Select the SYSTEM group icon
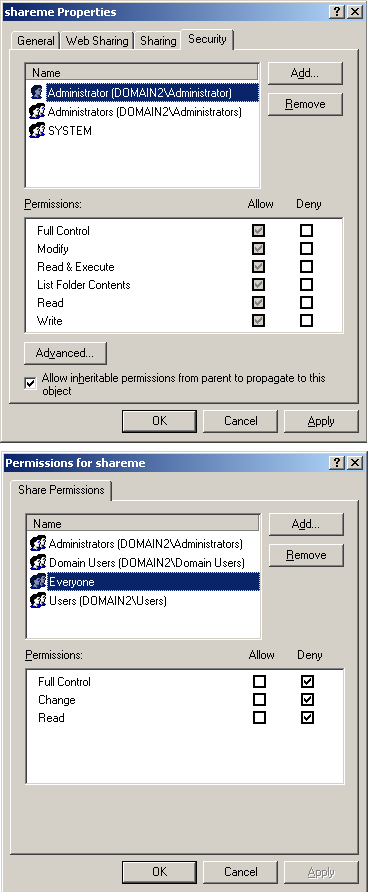Screen dimensions: 368x894 click(37, 131)
